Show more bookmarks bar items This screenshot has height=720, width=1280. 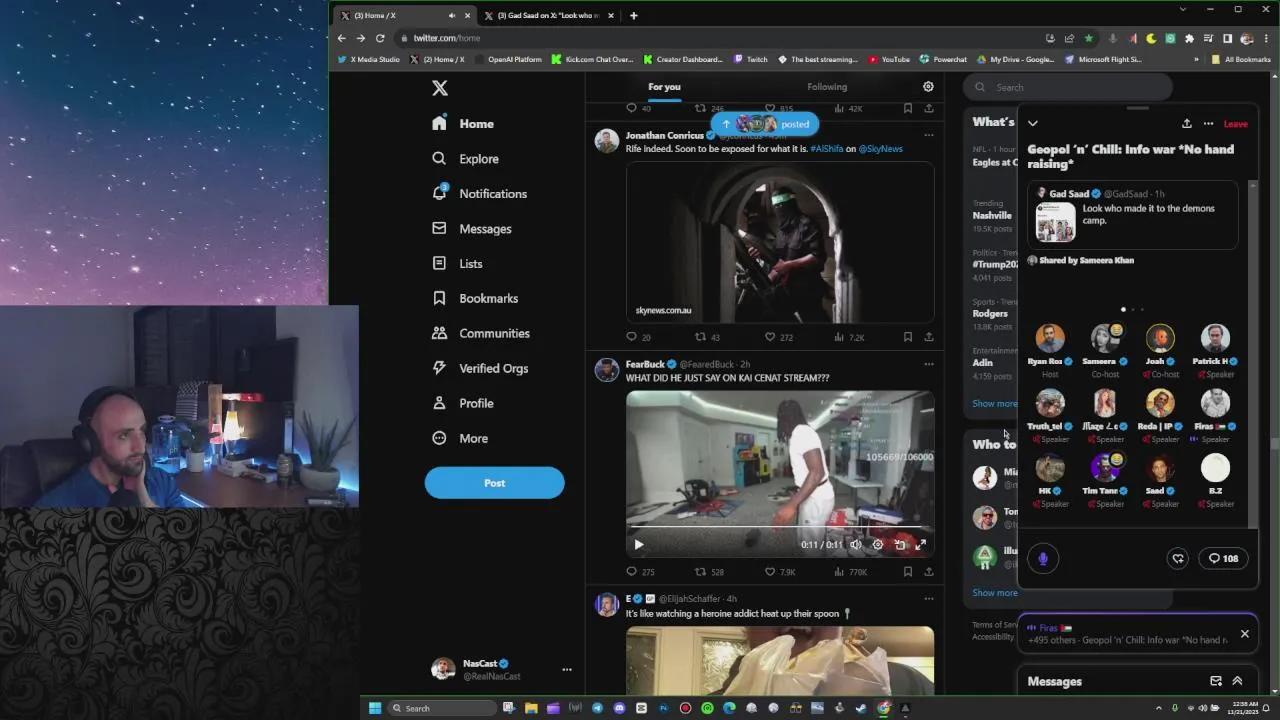pos(1196,59)
